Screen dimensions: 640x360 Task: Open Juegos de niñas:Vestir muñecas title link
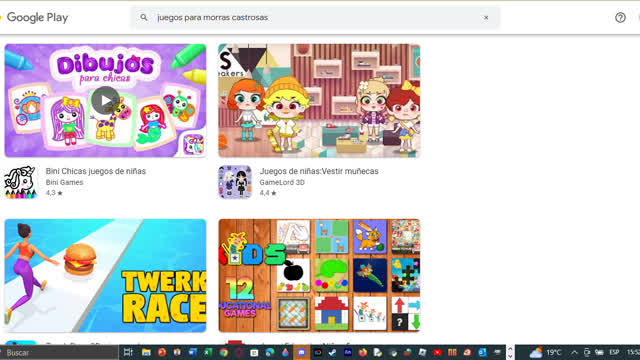tap(319, 171)
